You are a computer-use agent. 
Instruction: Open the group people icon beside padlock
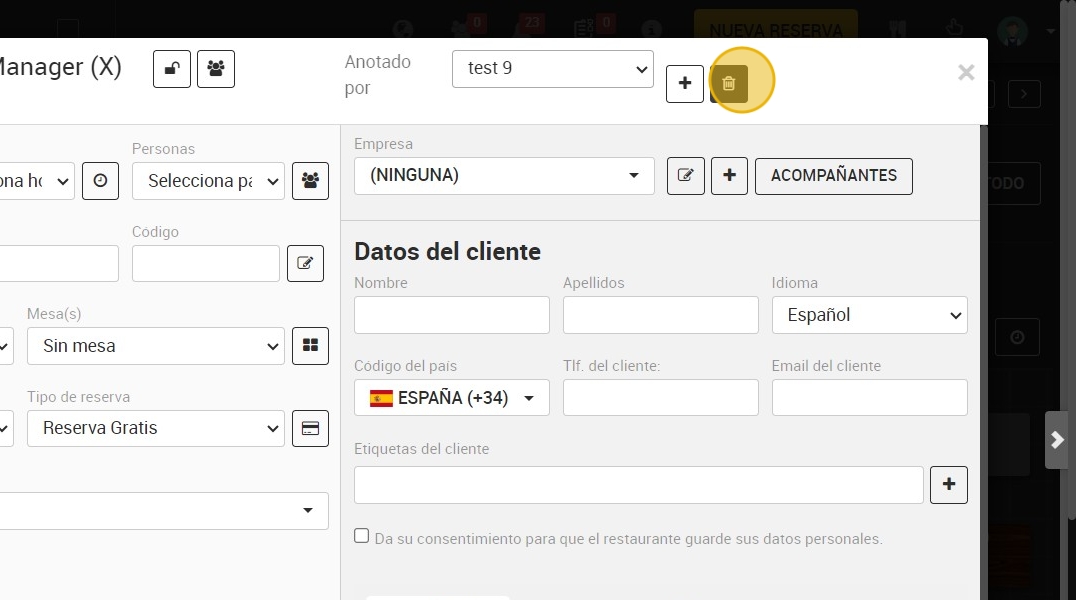pyautogui.click(x=216, y=69)
